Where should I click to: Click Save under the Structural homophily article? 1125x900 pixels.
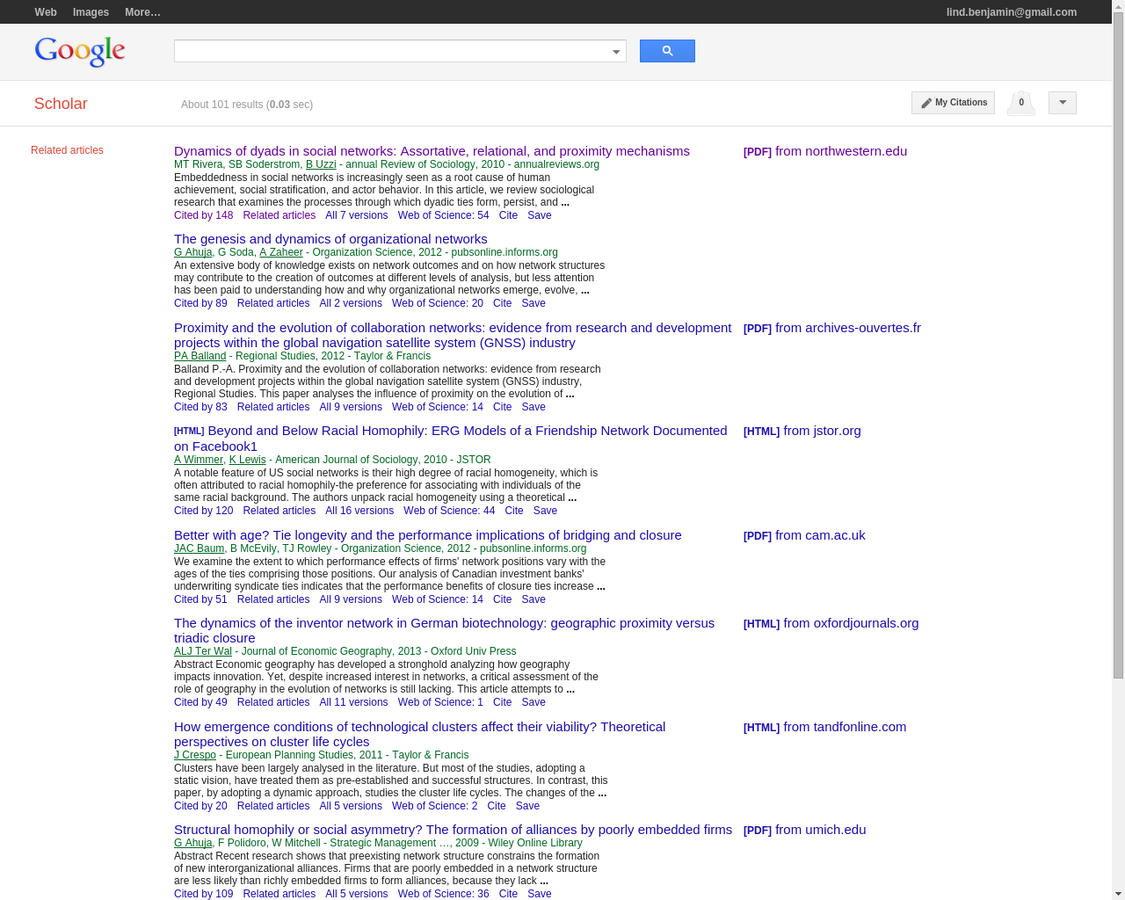[x=540, y=894]
